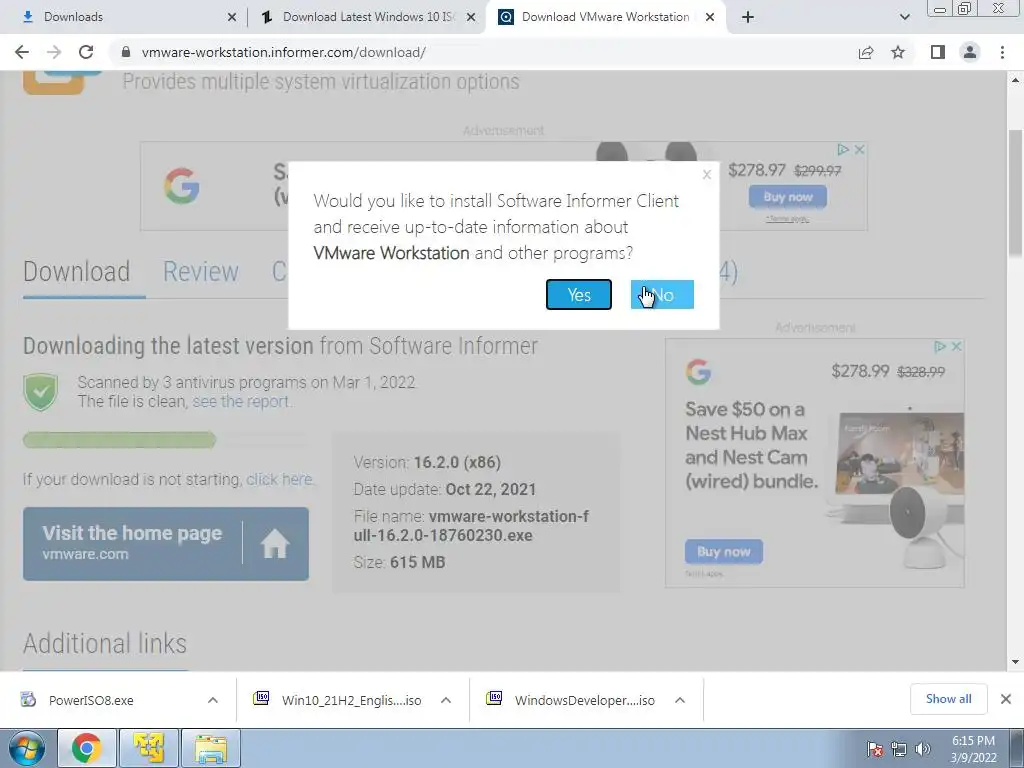Open AdChoices icon on top banner

[x=843, y=150]
